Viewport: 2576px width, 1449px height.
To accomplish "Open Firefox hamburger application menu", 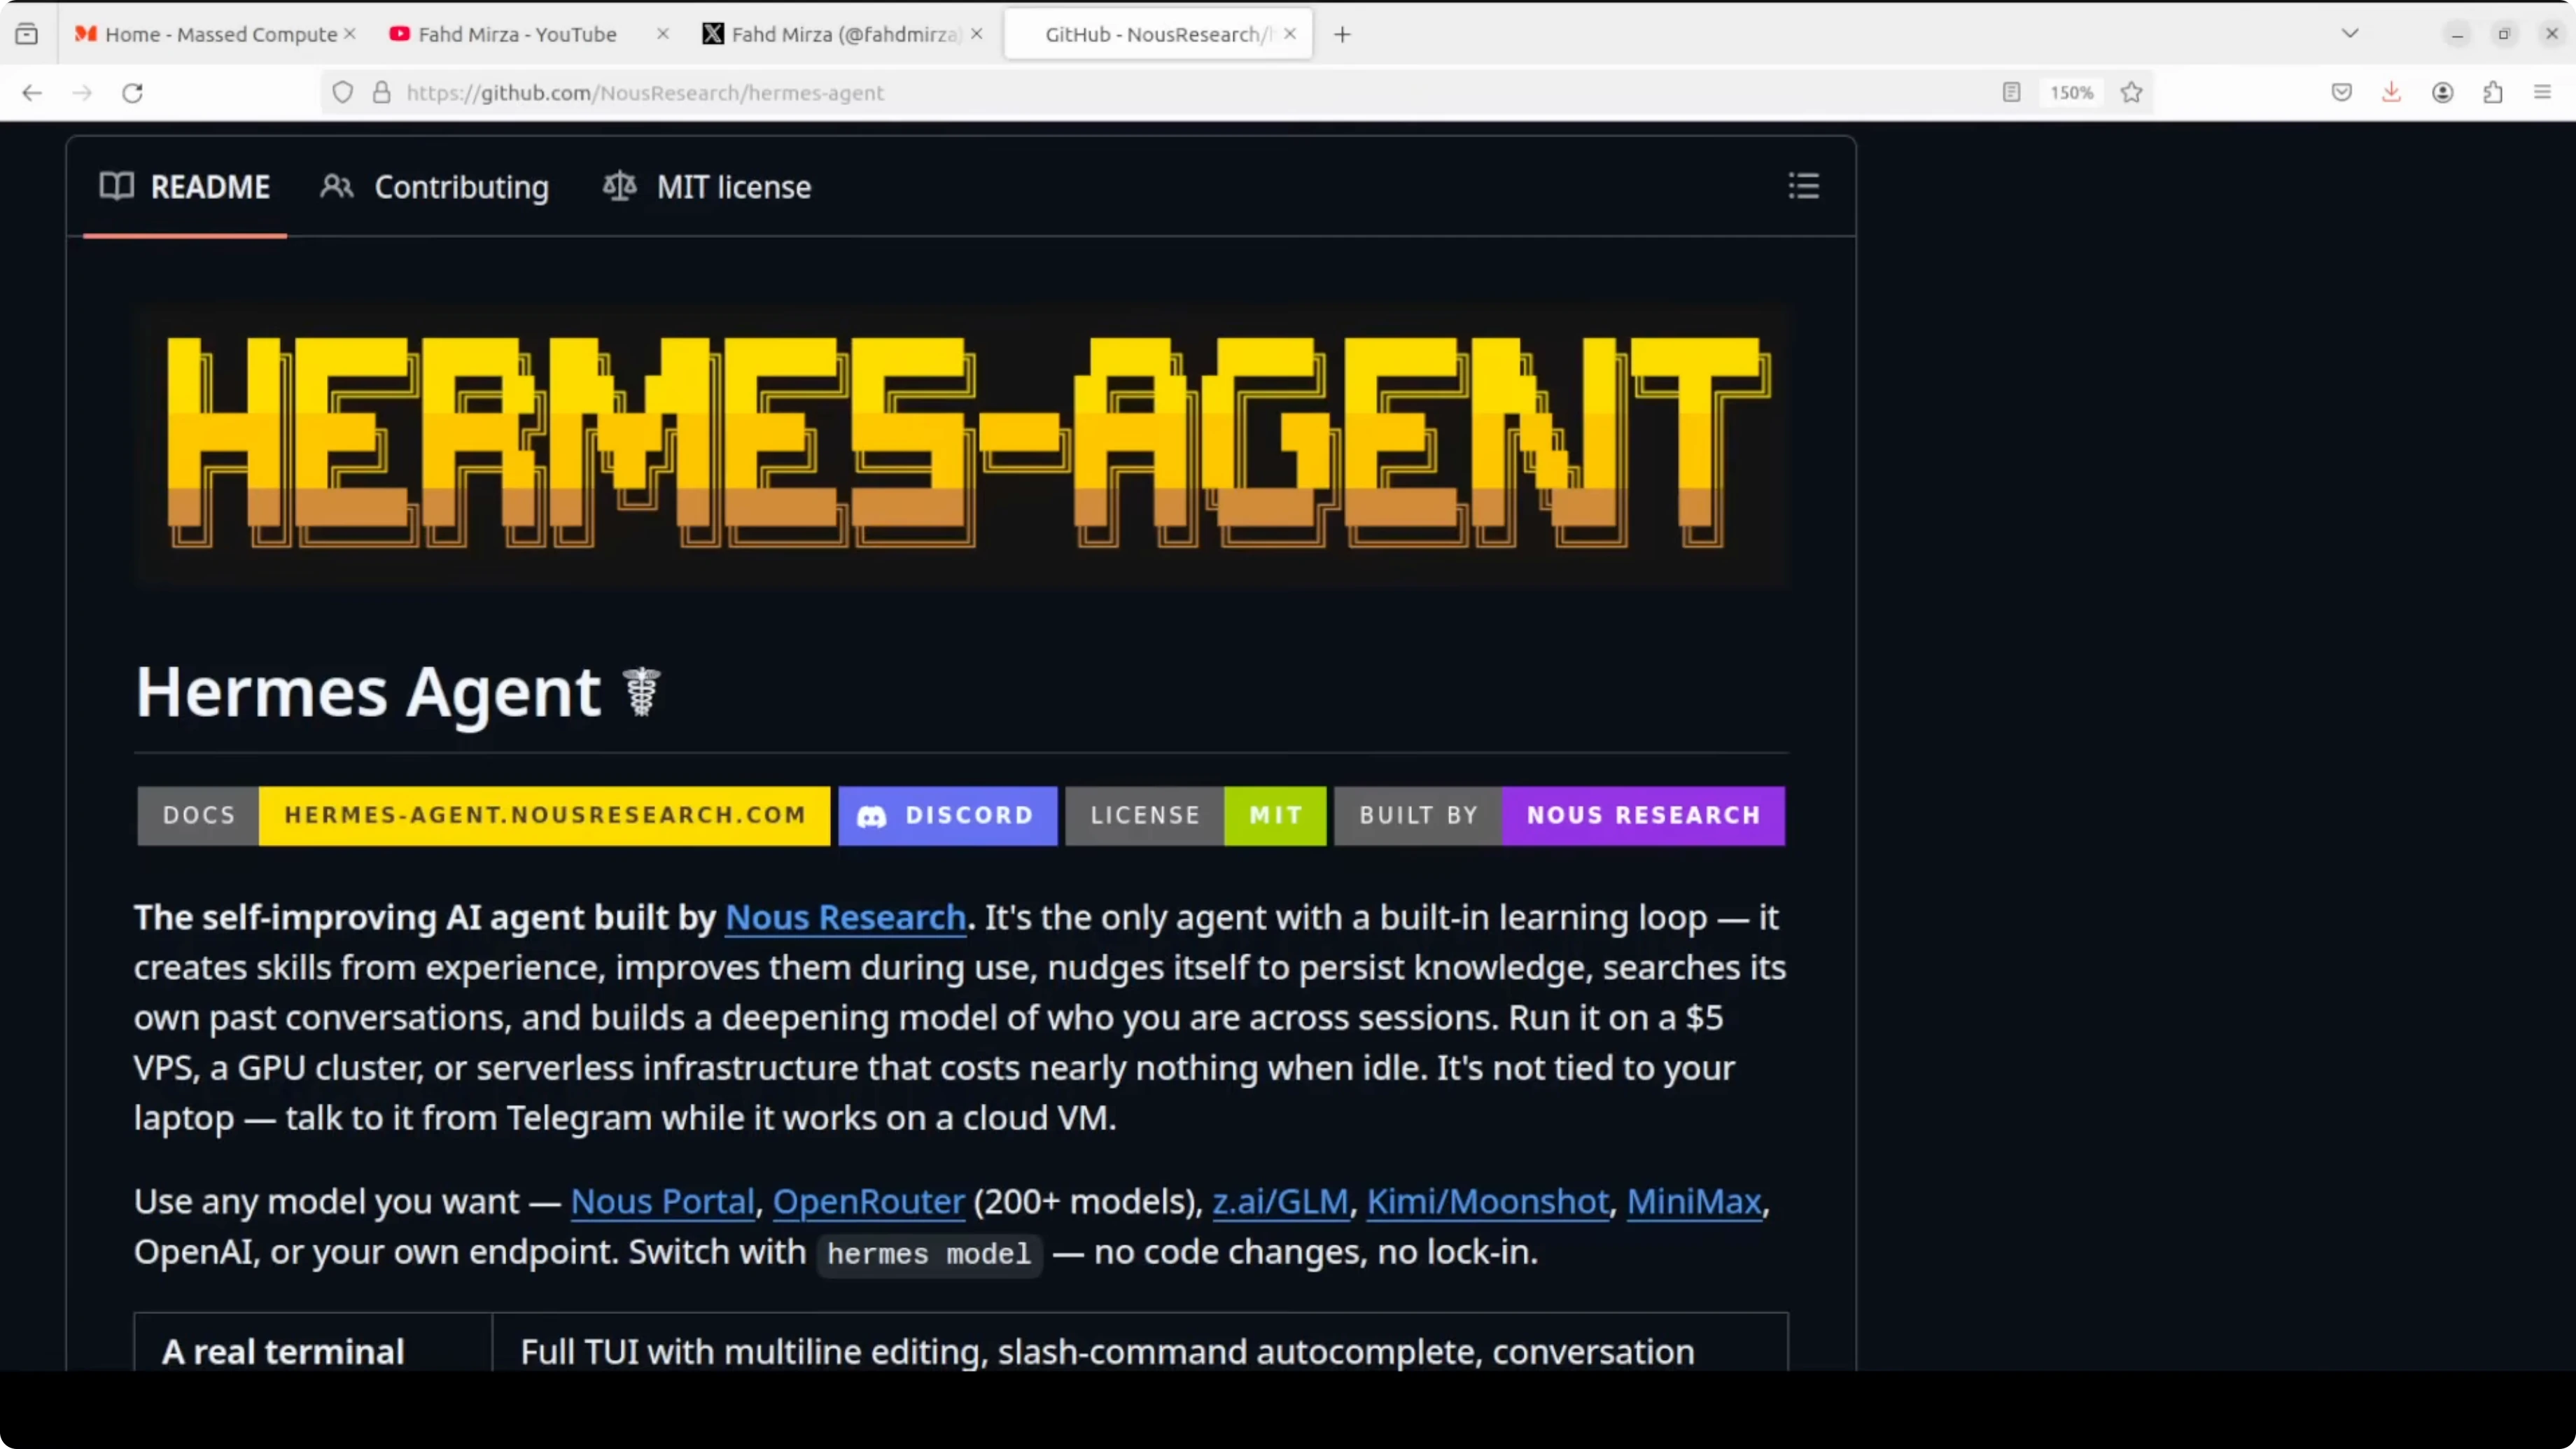I will 2542,93.
